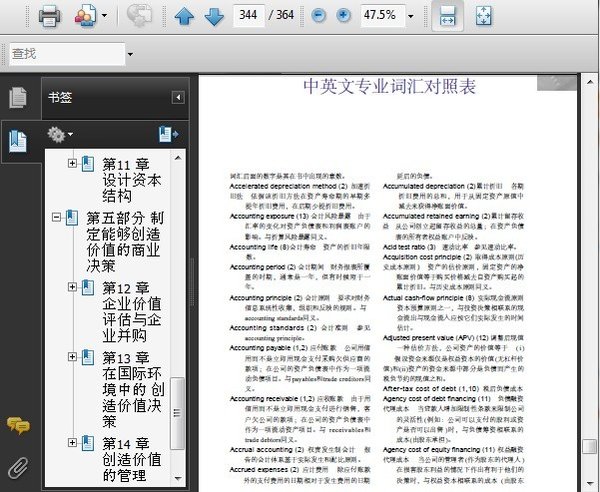Collapse the 书签 panel with the arrow button
The height and width of the screenshot is (492, 600).
coord(178,97)
